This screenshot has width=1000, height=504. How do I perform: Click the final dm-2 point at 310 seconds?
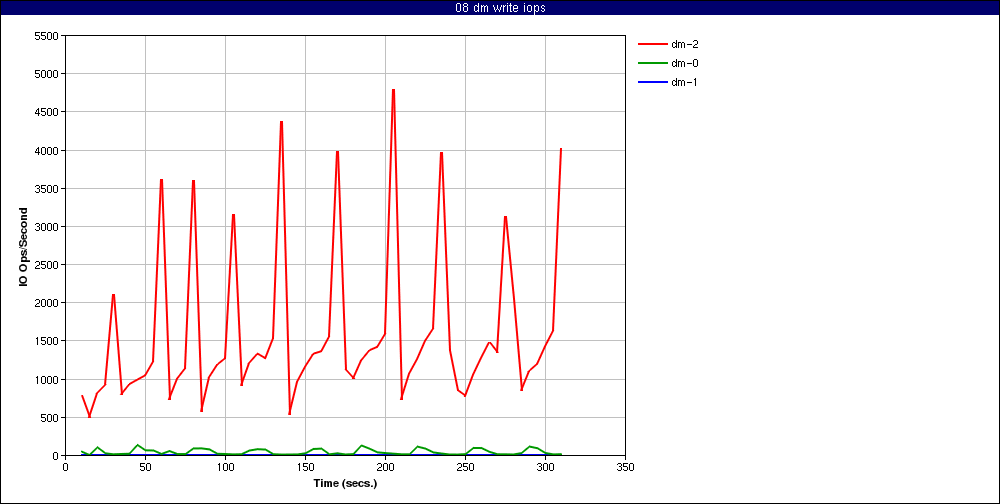point(561,149)
